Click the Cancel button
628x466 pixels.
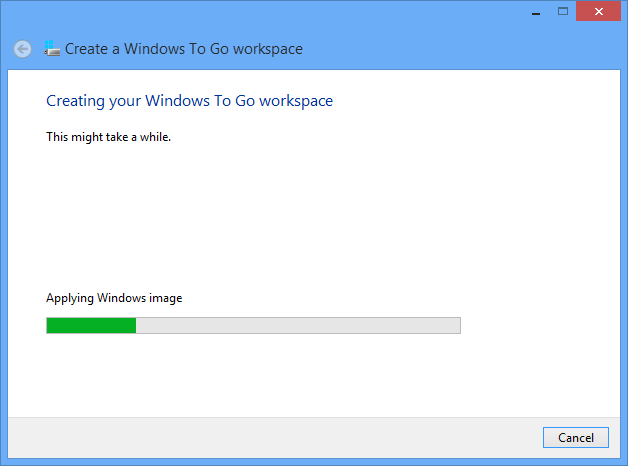(576, 437)
